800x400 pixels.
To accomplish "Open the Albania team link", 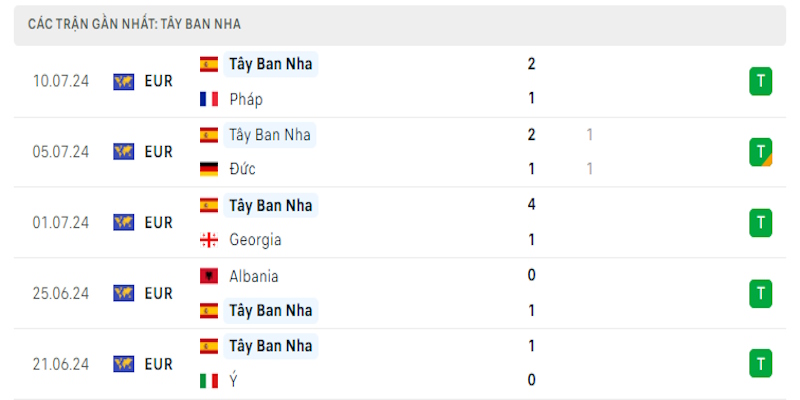I will click(253, 276).
